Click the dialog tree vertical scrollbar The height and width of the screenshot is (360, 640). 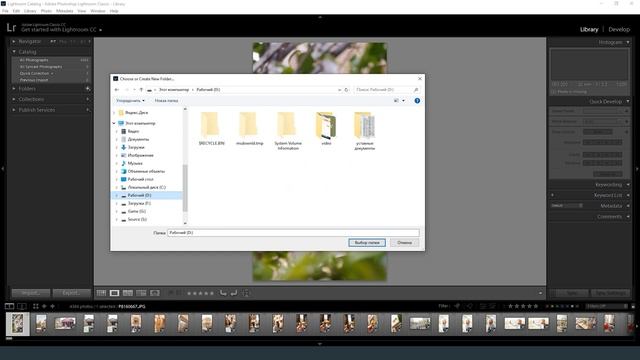coord(185,188)
